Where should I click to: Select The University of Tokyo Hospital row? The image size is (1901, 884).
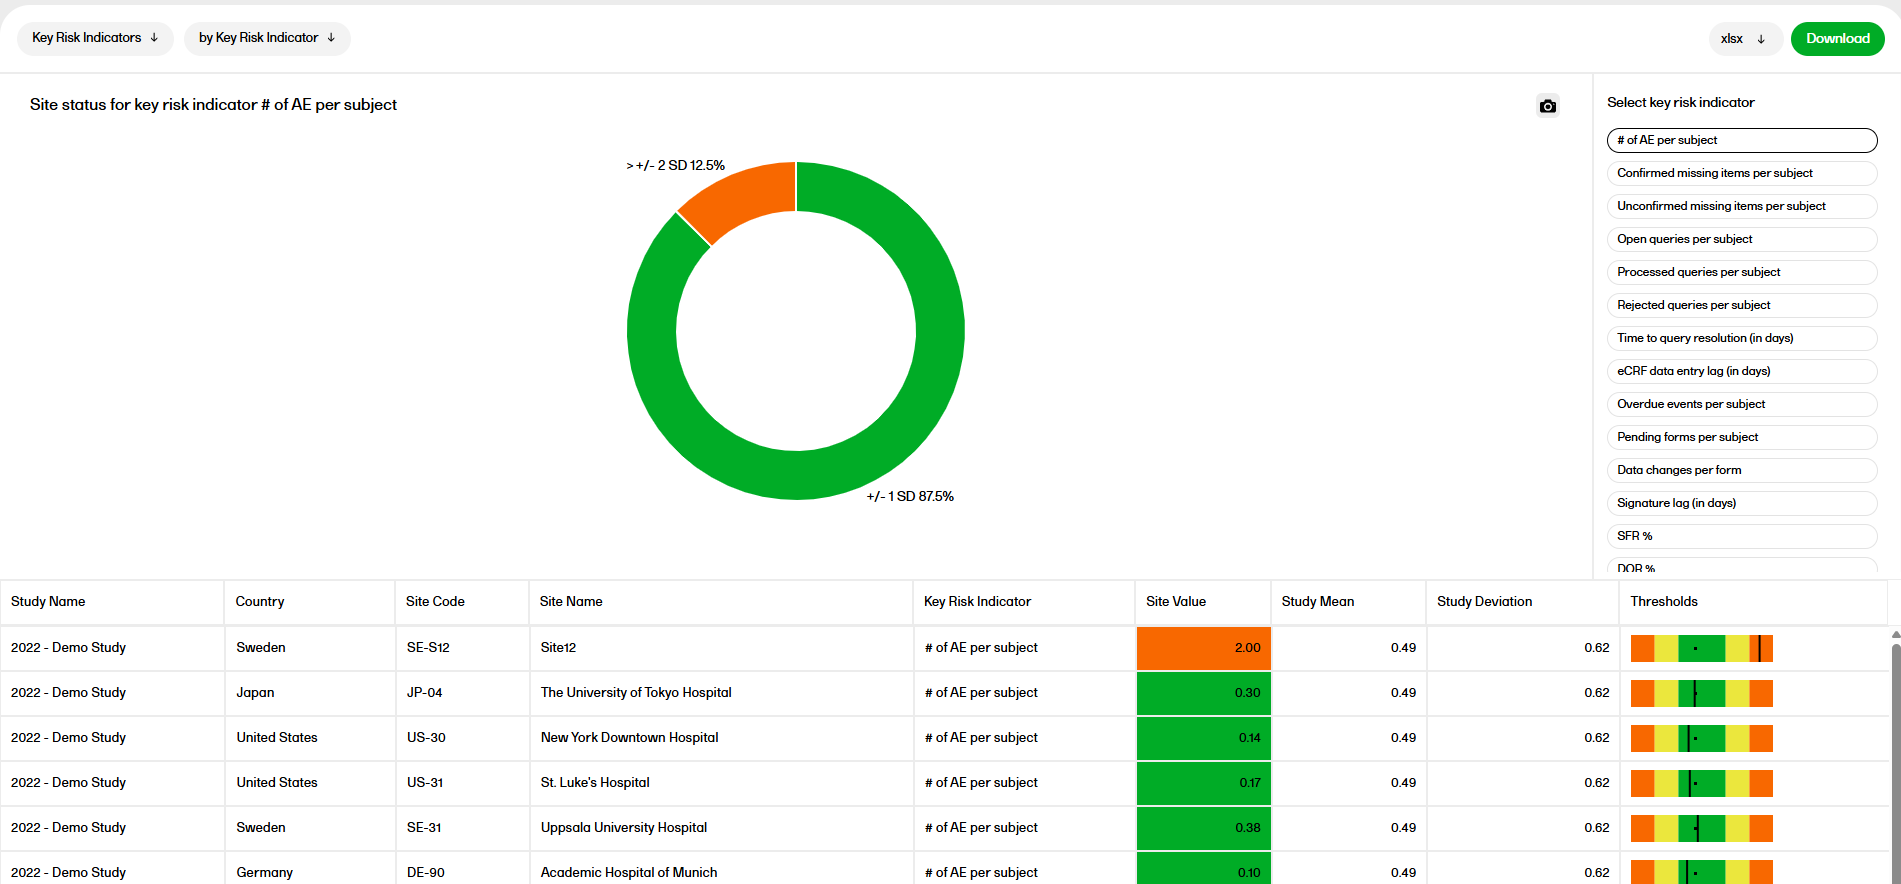pyautogui.click(x=636, y=693)
